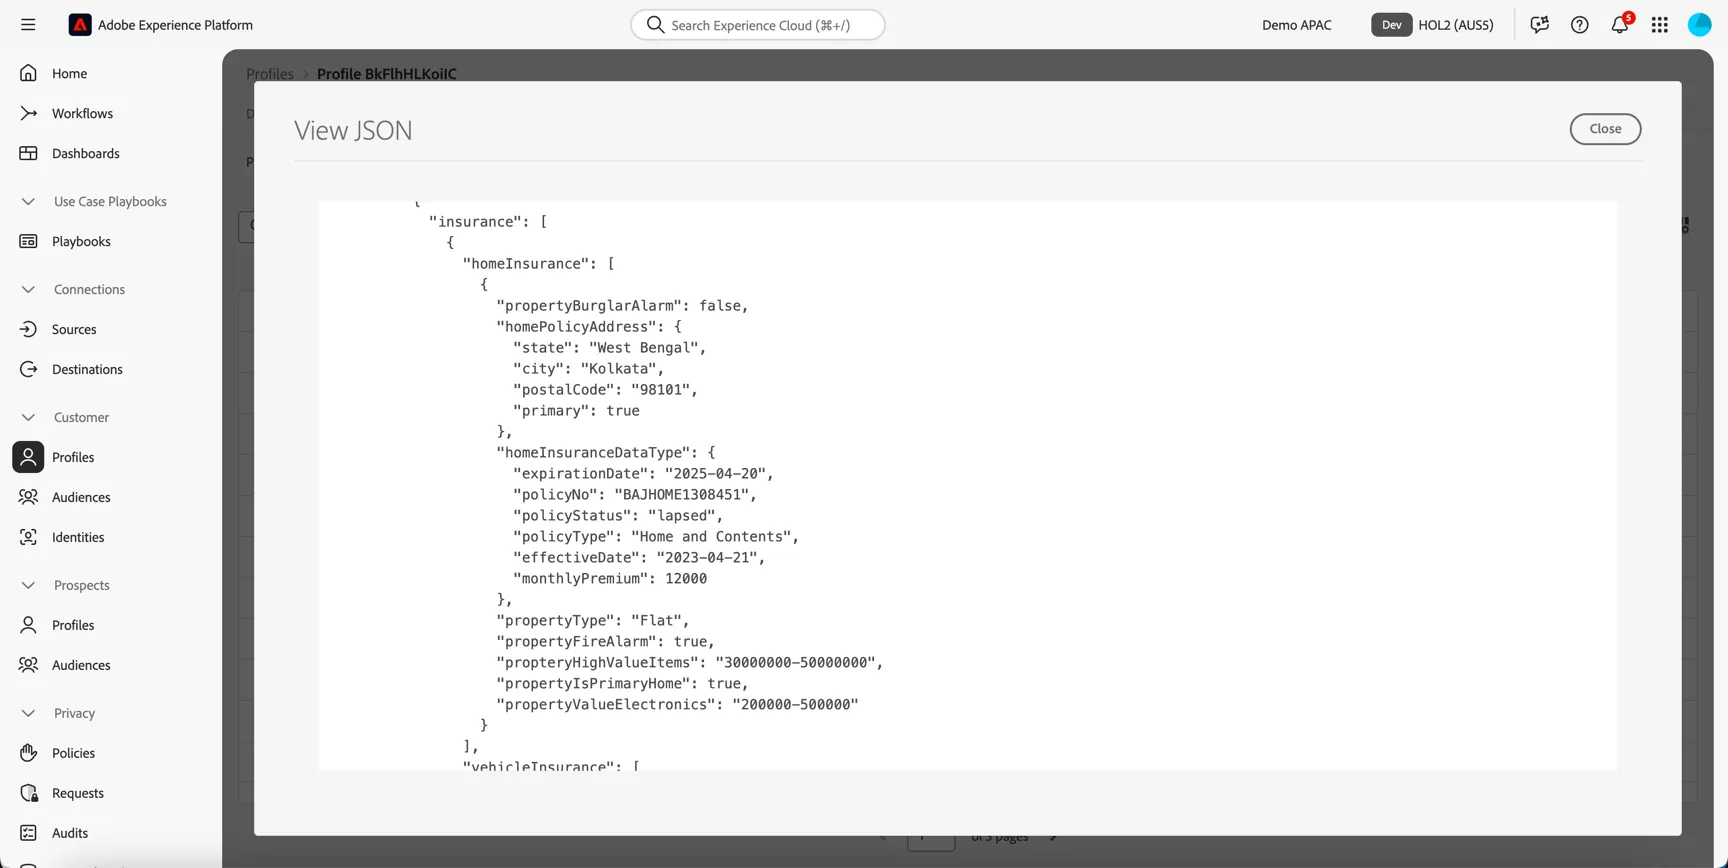Open the hamburger navigation menu
The width and height of the screenshot is (1728, 868).
(x=28, y=25)
